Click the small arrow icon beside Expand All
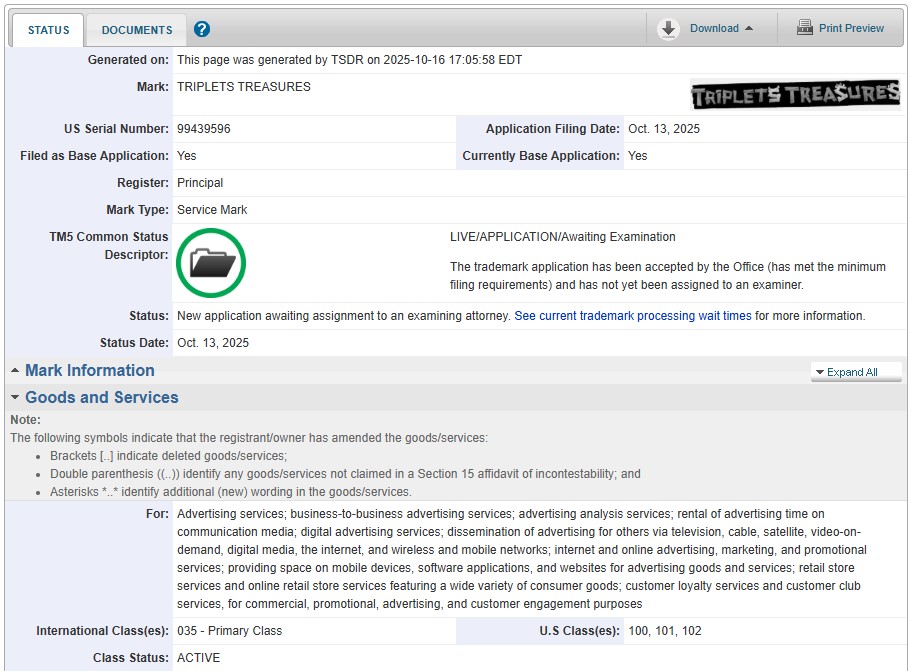The image size is (911, 671). [820, 372]
